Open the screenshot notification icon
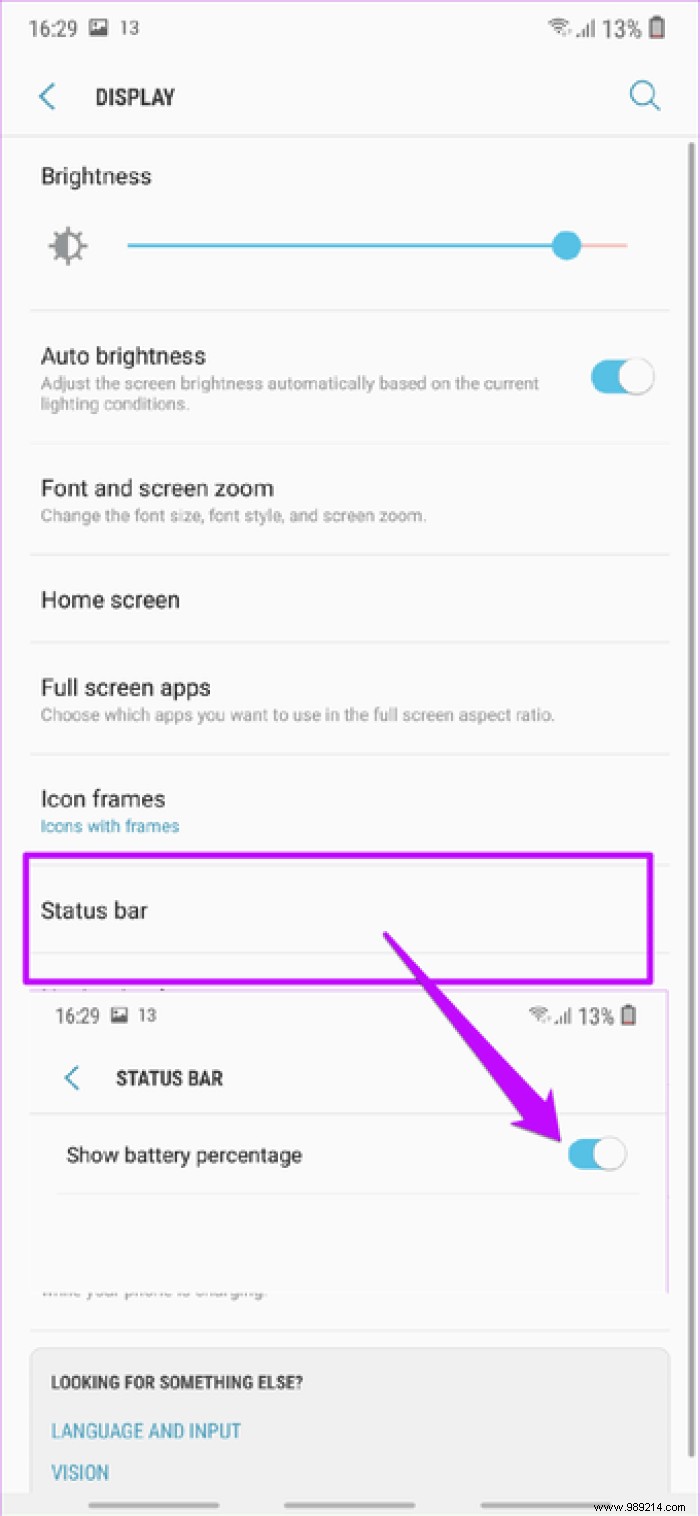700x1516 pixels. point(98,29)
